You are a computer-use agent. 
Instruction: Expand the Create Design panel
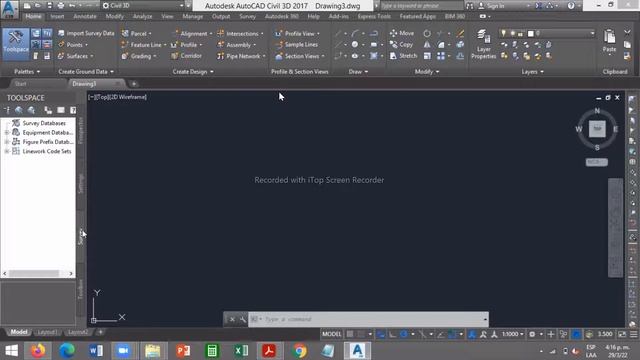tap(193, 71)
